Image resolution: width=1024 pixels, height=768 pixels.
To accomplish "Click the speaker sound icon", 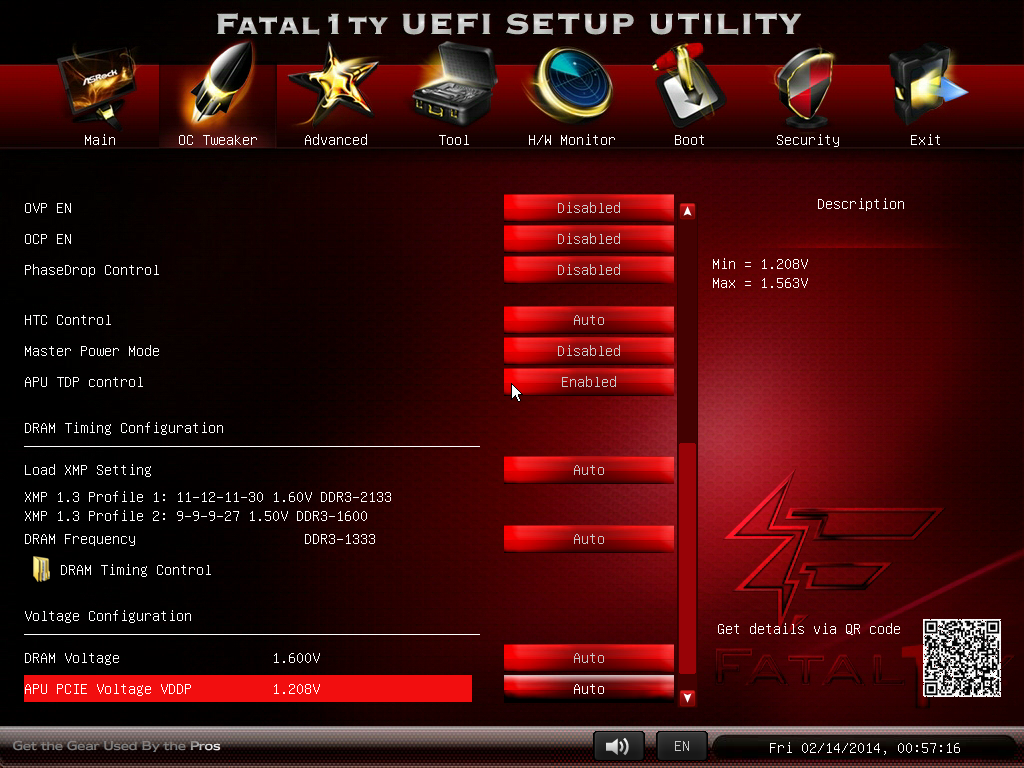I will coord(618,746).
